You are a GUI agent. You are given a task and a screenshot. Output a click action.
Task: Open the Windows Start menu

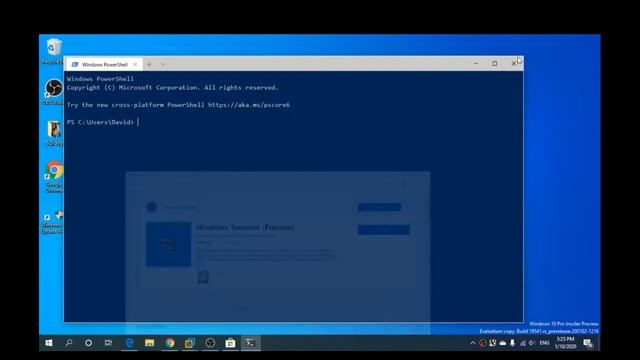tap(49, 343)
